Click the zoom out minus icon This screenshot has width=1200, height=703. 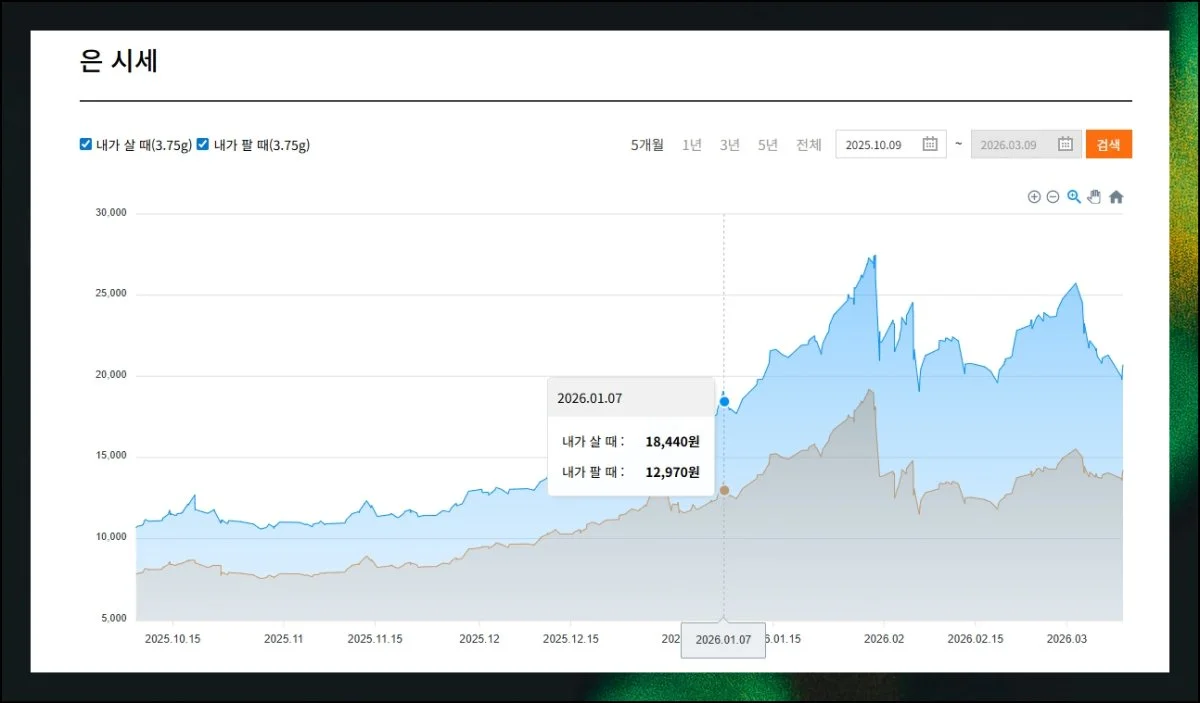1053,197
